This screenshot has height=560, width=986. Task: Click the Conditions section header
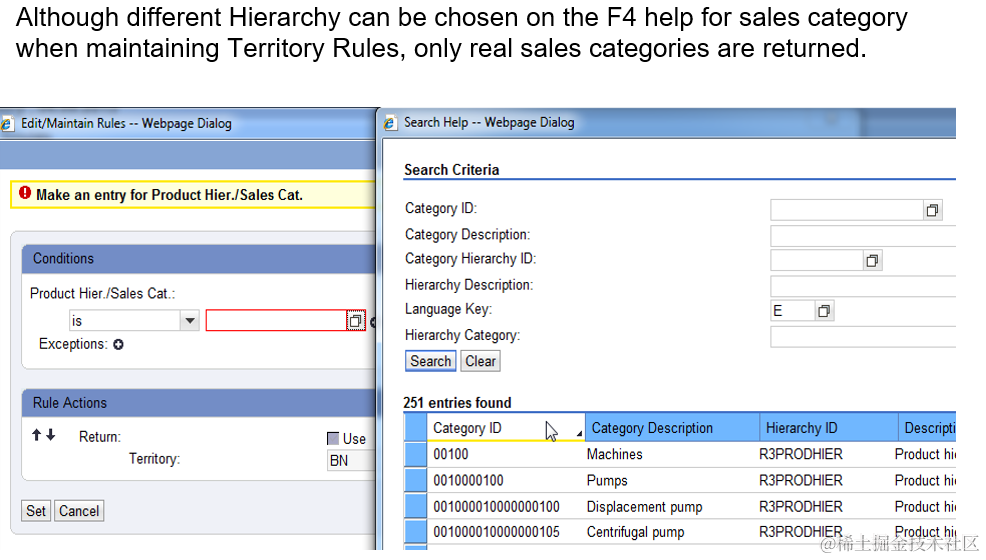199,259
